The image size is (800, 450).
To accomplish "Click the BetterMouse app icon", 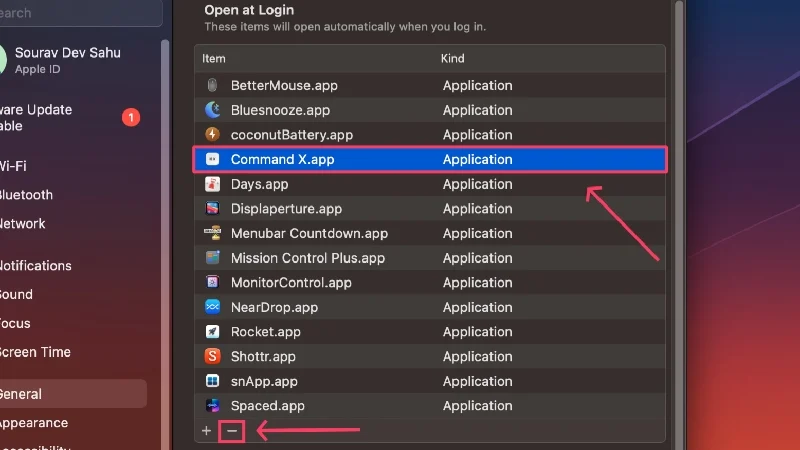I will (212, 86).
